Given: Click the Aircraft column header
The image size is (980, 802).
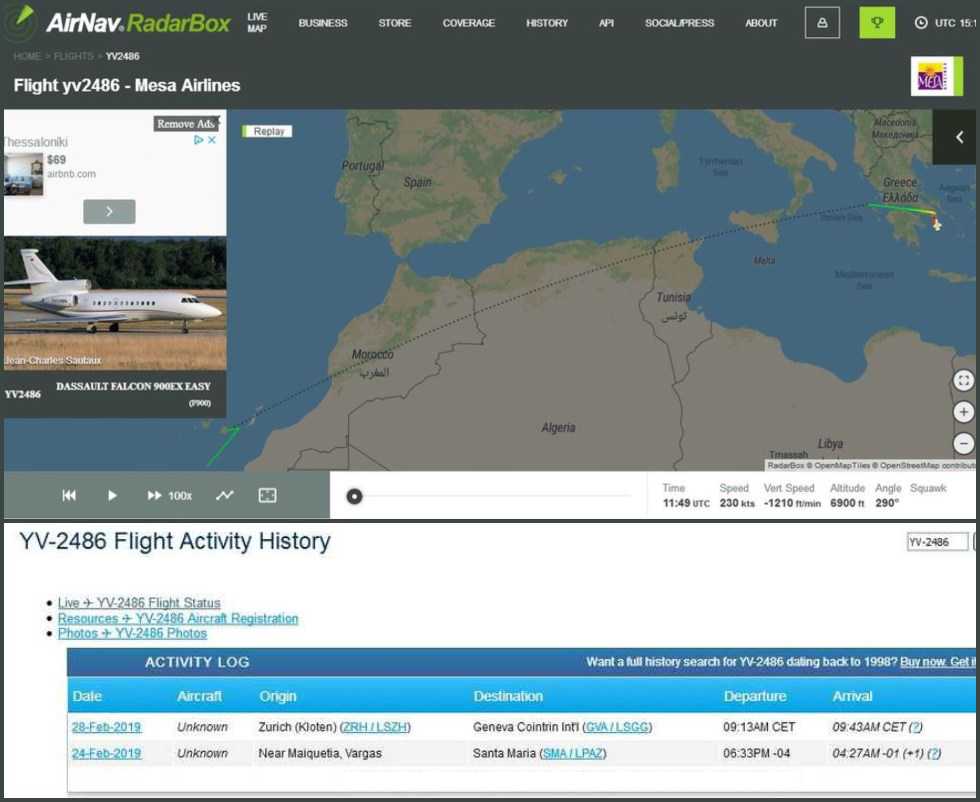Looking at the screenshot, I should [x=199, y=696].
